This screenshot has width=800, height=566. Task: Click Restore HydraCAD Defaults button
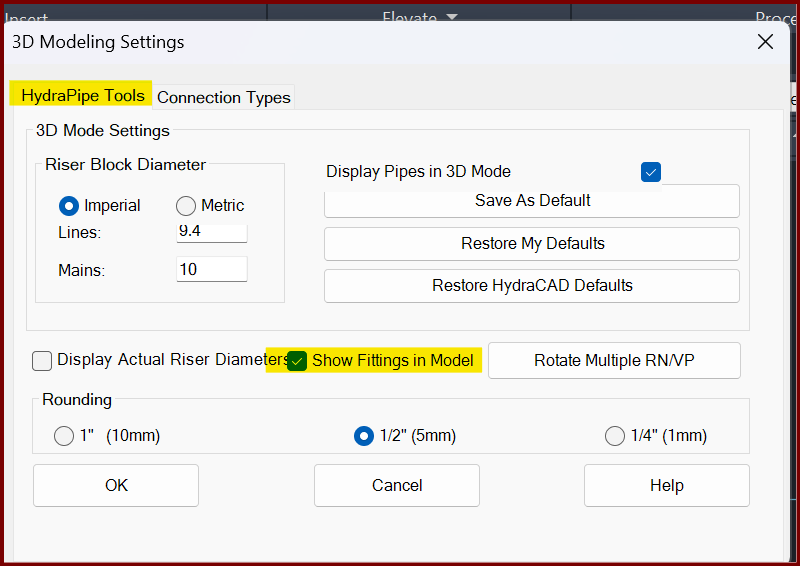tap(532, 286)
